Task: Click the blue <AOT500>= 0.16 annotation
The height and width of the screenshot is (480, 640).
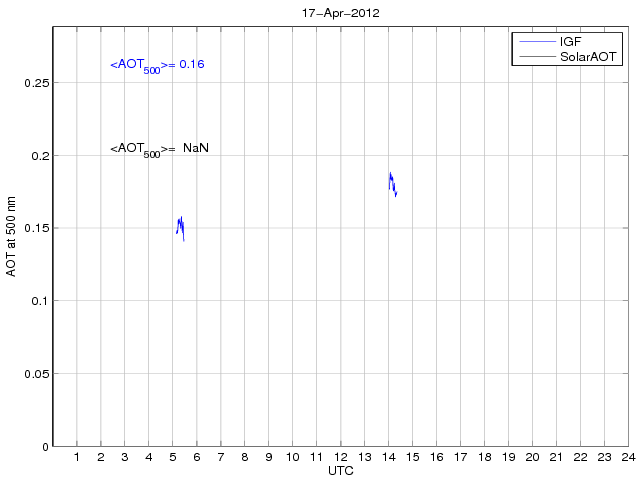Action: (157, 66)
